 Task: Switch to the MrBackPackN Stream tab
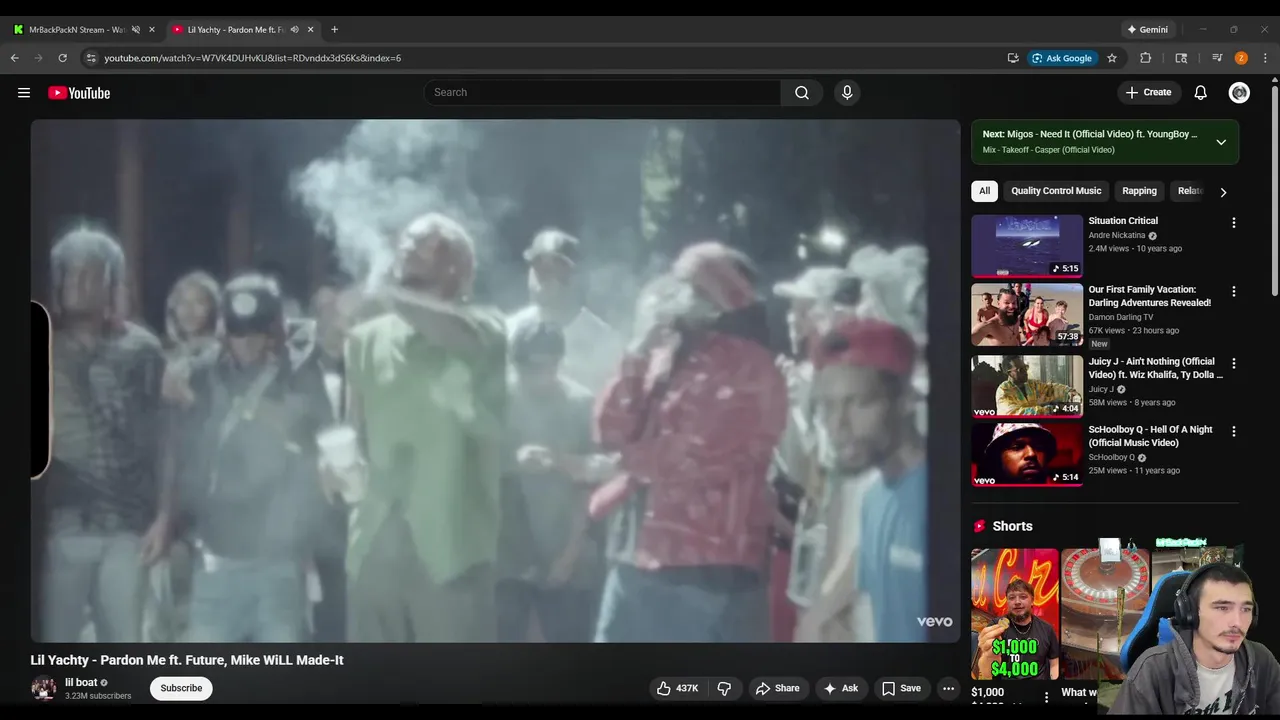click(x=77, y=30)
